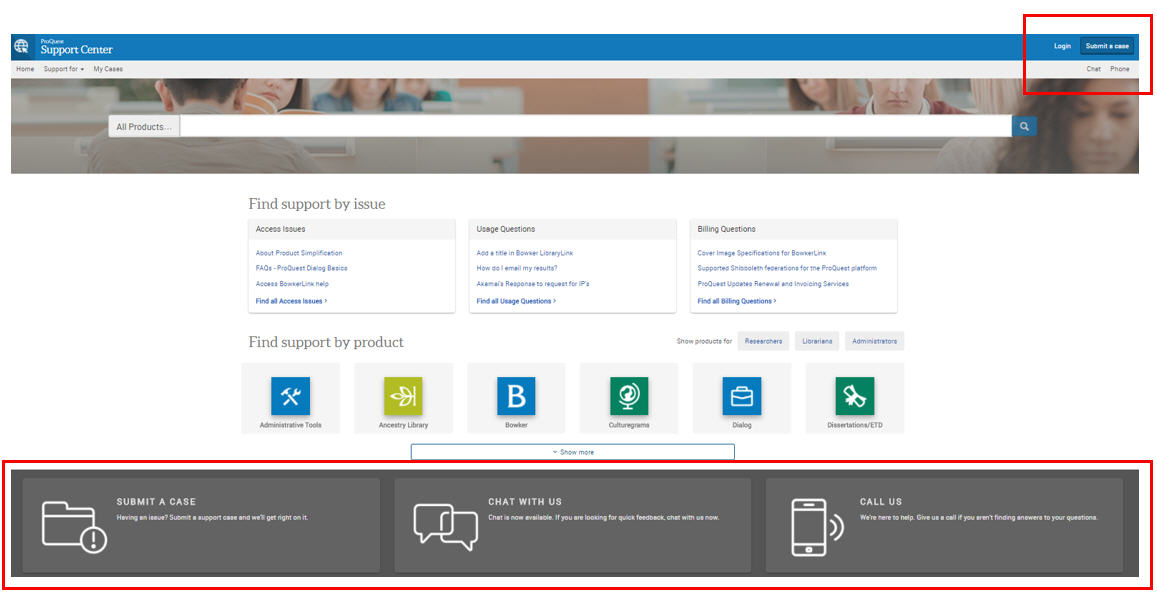Click the search magnifier button

[1024, 126]
